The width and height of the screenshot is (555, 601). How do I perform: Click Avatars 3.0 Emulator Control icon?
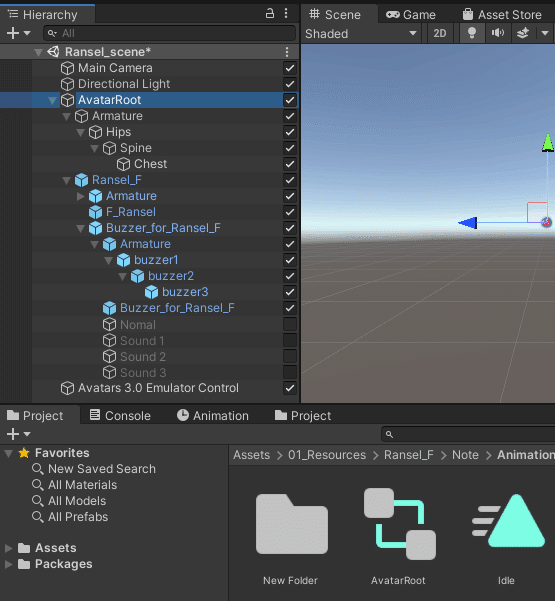click(67, 388)
